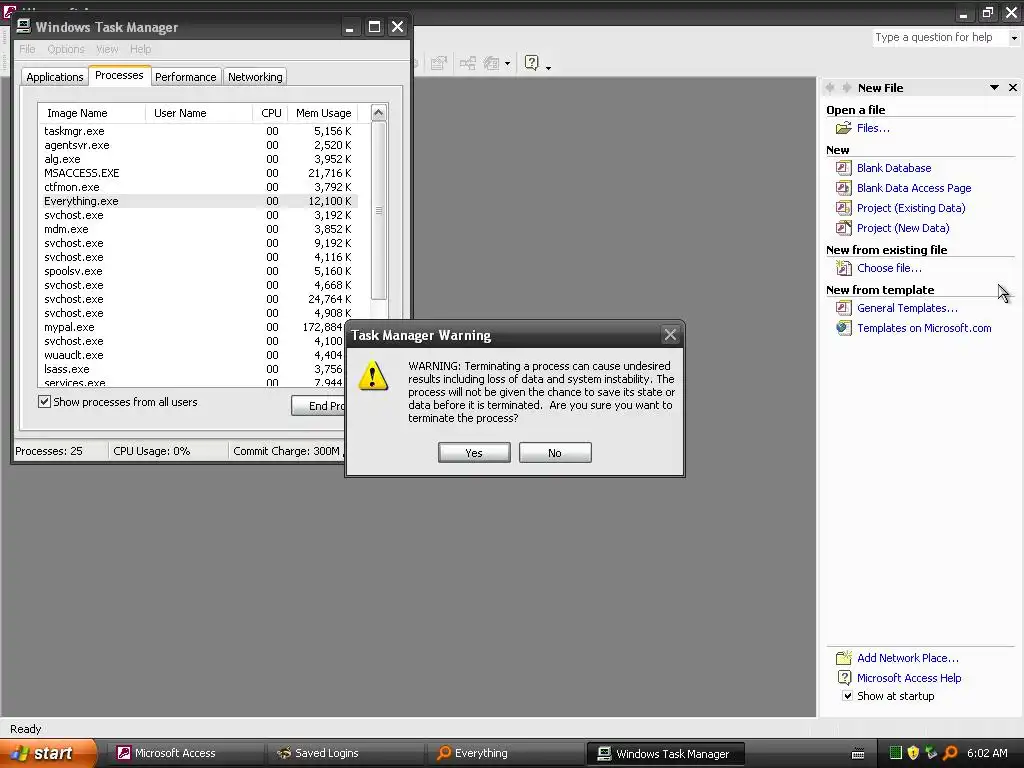Click Blank Database icon

844,168
